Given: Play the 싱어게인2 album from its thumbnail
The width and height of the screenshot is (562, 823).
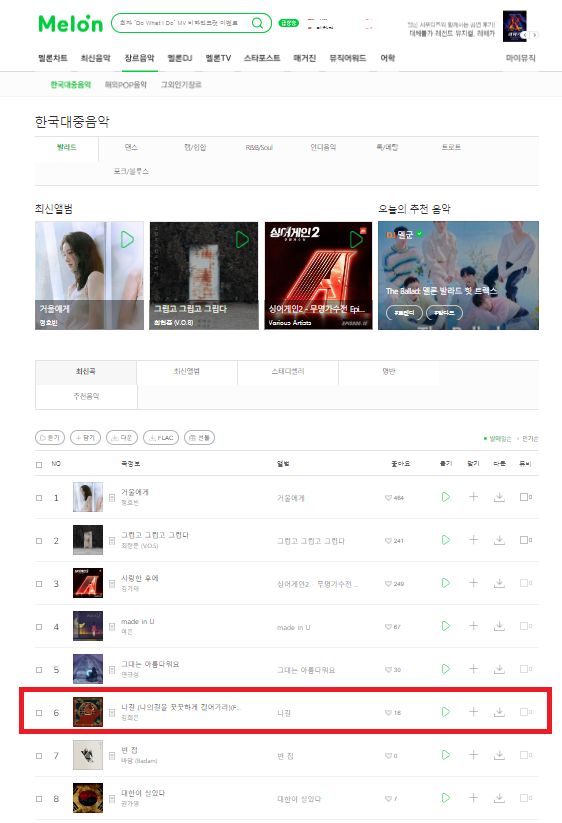Looking at the screenshot, I should [x=356, y=240].
